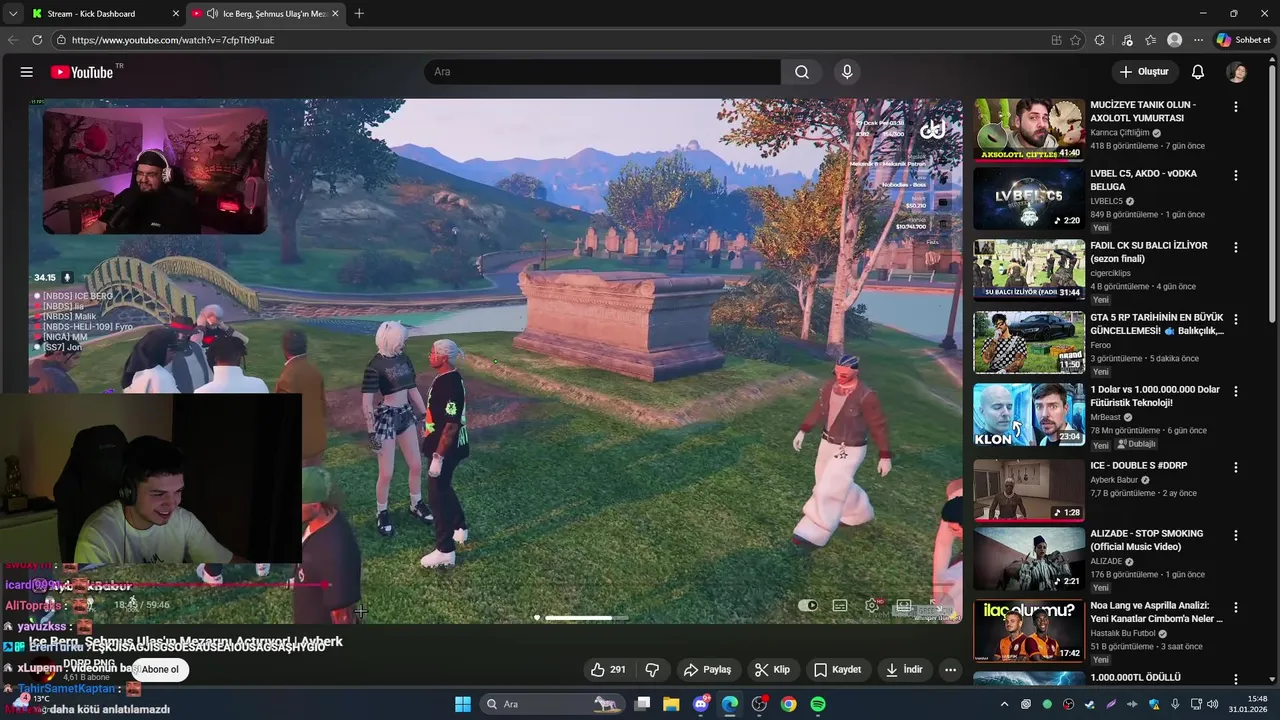Image resolution: width=1280 pixels, height=720 pixels.
Task: Open Copilot Sohbet et button
Action: (1243, 40)
